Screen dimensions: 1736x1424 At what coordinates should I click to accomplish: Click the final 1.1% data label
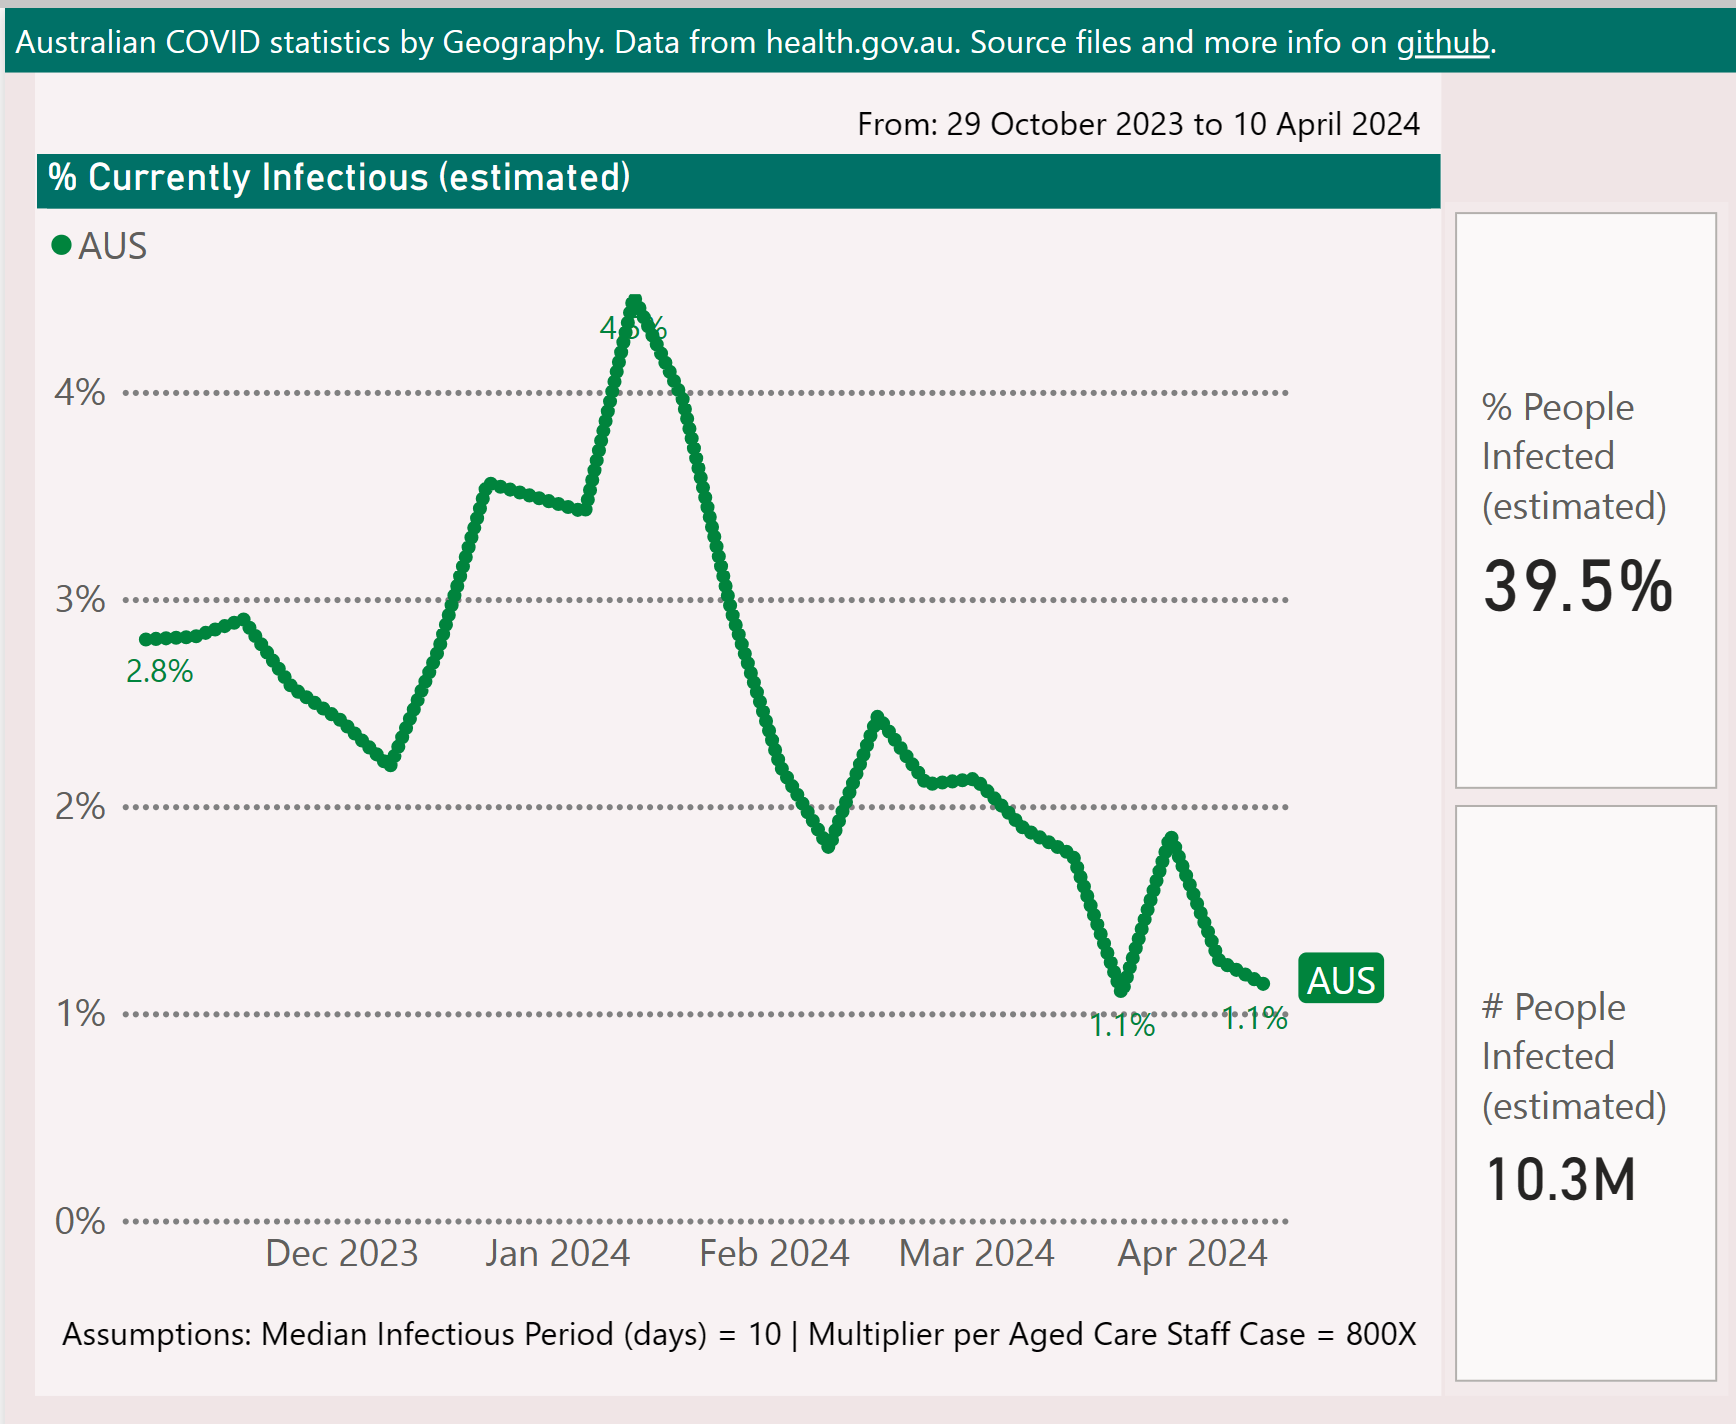tap(1255, 1018)
